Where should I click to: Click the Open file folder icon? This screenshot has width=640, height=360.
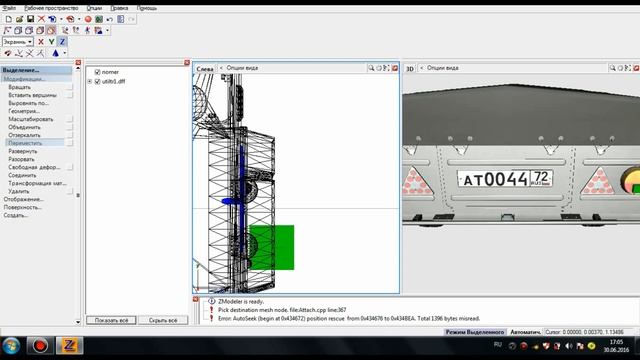click(x=19, y=19)
